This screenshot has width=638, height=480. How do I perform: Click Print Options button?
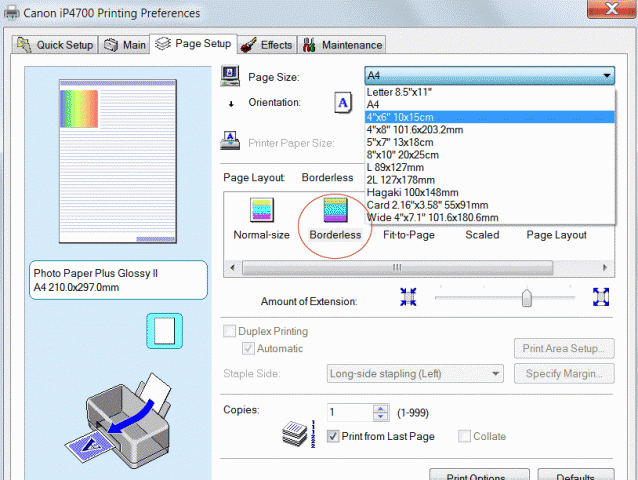(x=479, y=475)
